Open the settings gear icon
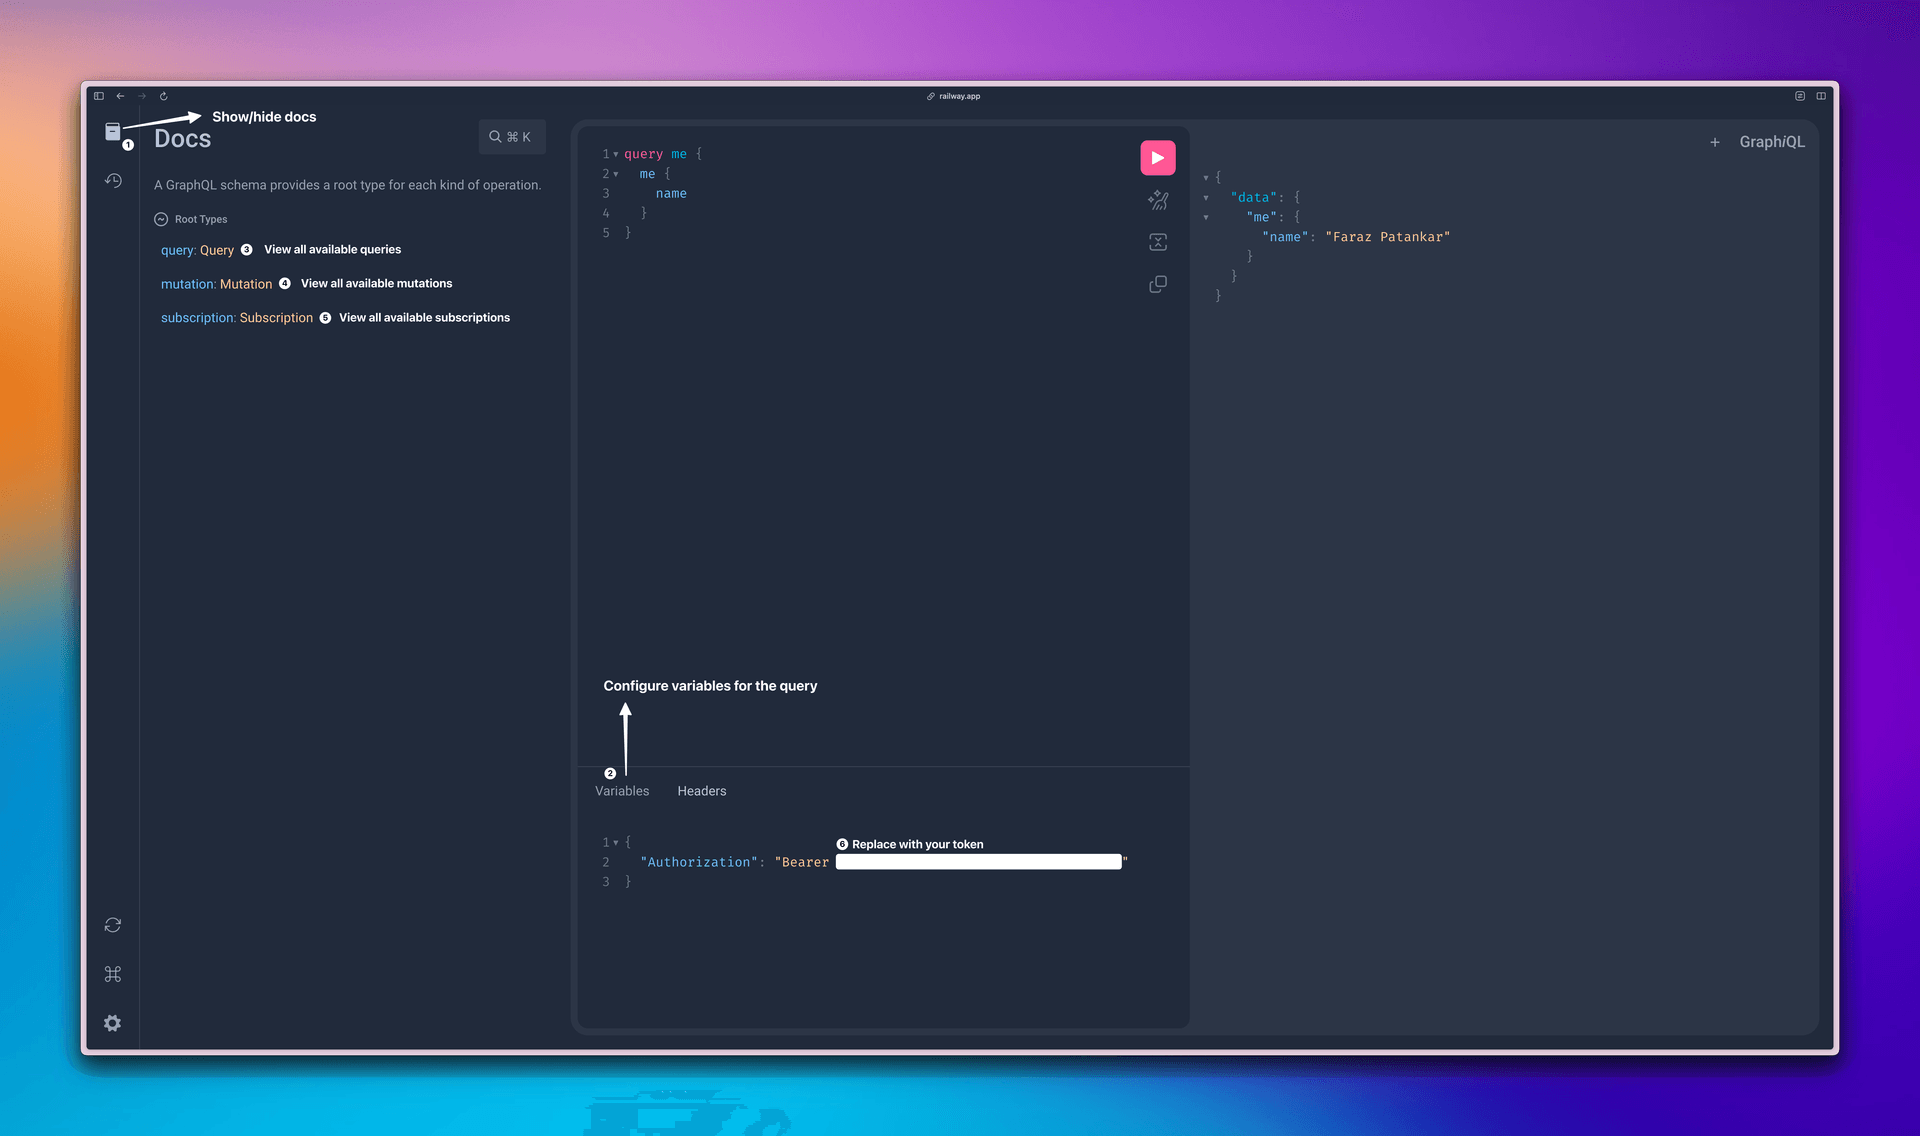 (113, 1023)
